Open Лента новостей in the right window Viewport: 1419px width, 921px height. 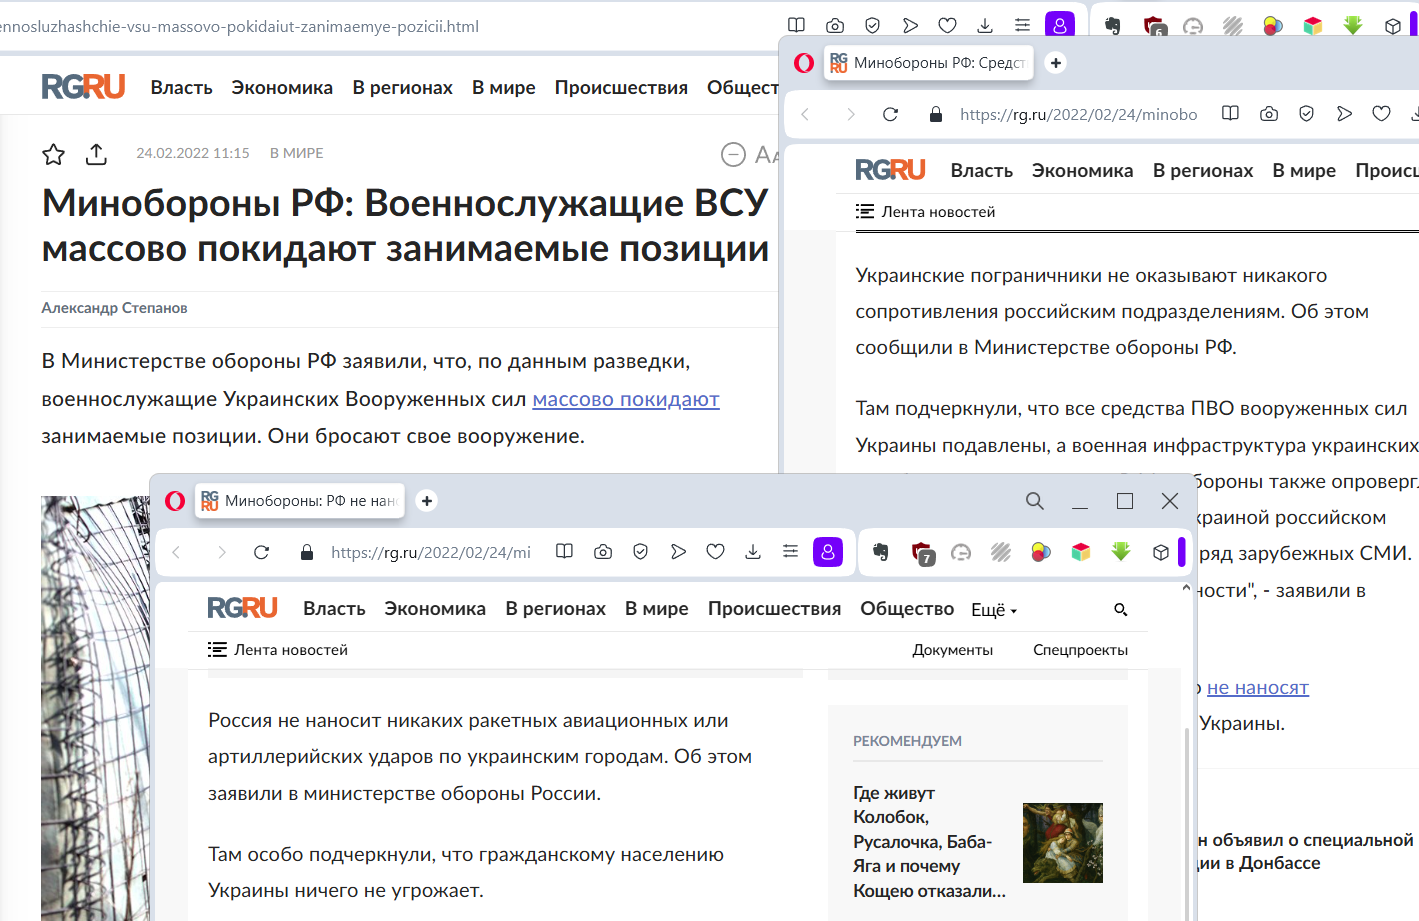925,212
